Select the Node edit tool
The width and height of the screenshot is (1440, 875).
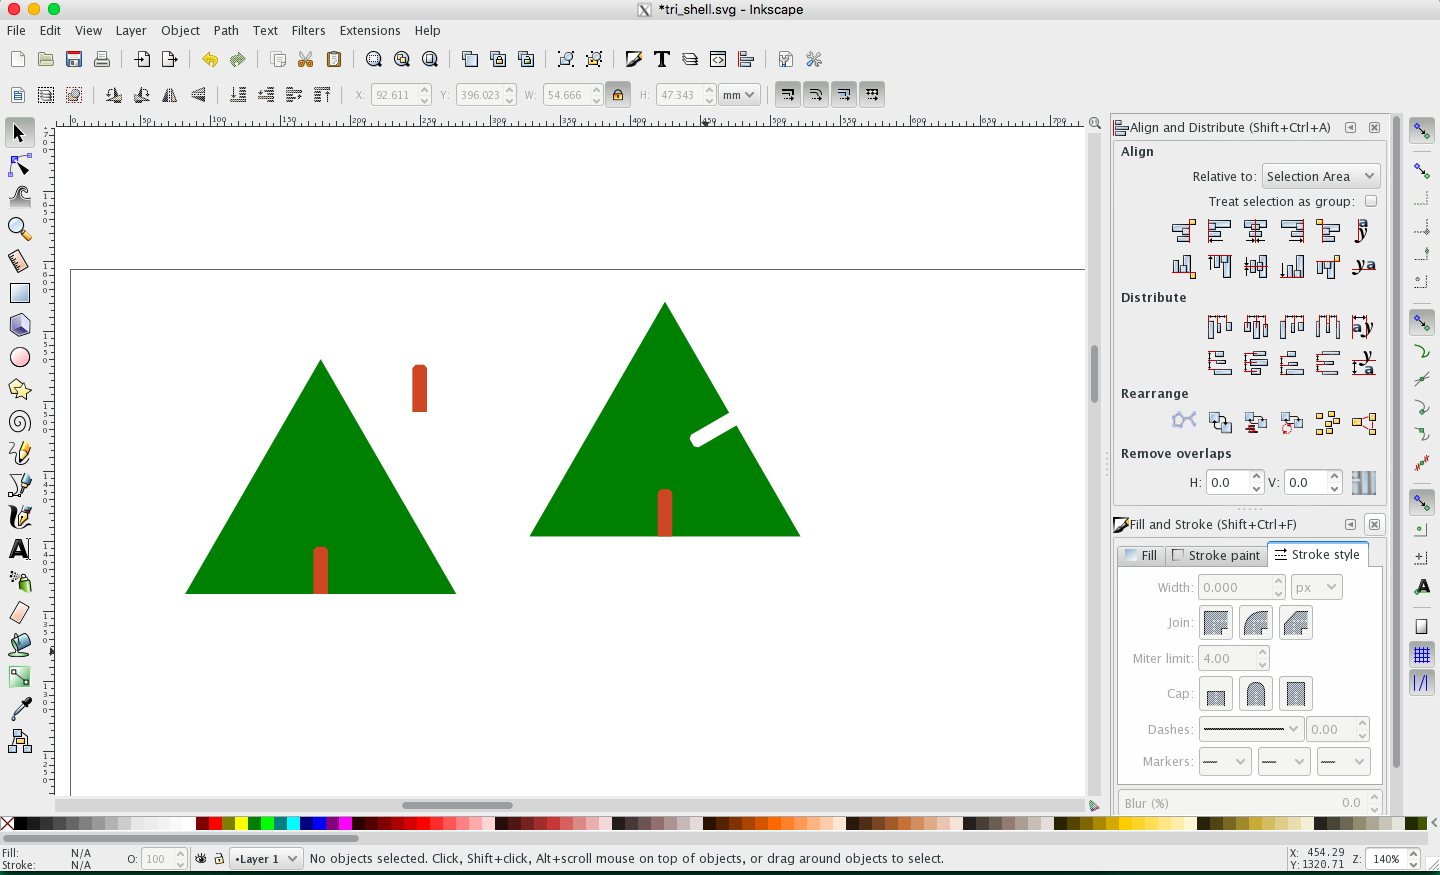pos(19,165)
